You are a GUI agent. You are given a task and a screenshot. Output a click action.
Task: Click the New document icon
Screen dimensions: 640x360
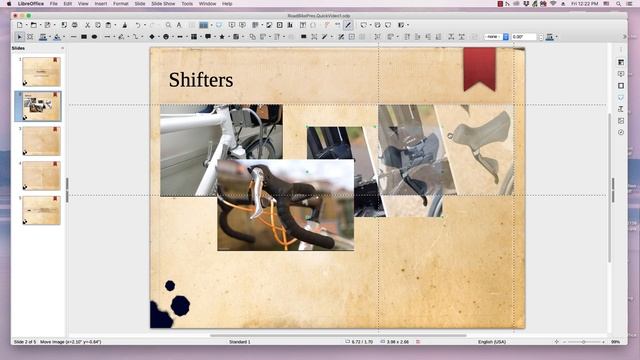[x=19, y=25]
